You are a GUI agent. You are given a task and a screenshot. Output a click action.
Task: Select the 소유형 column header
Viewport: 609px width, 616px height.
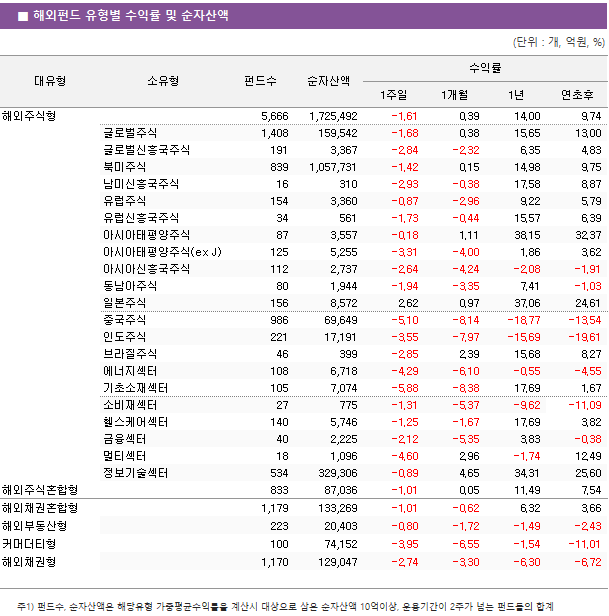tap(163, 81)
